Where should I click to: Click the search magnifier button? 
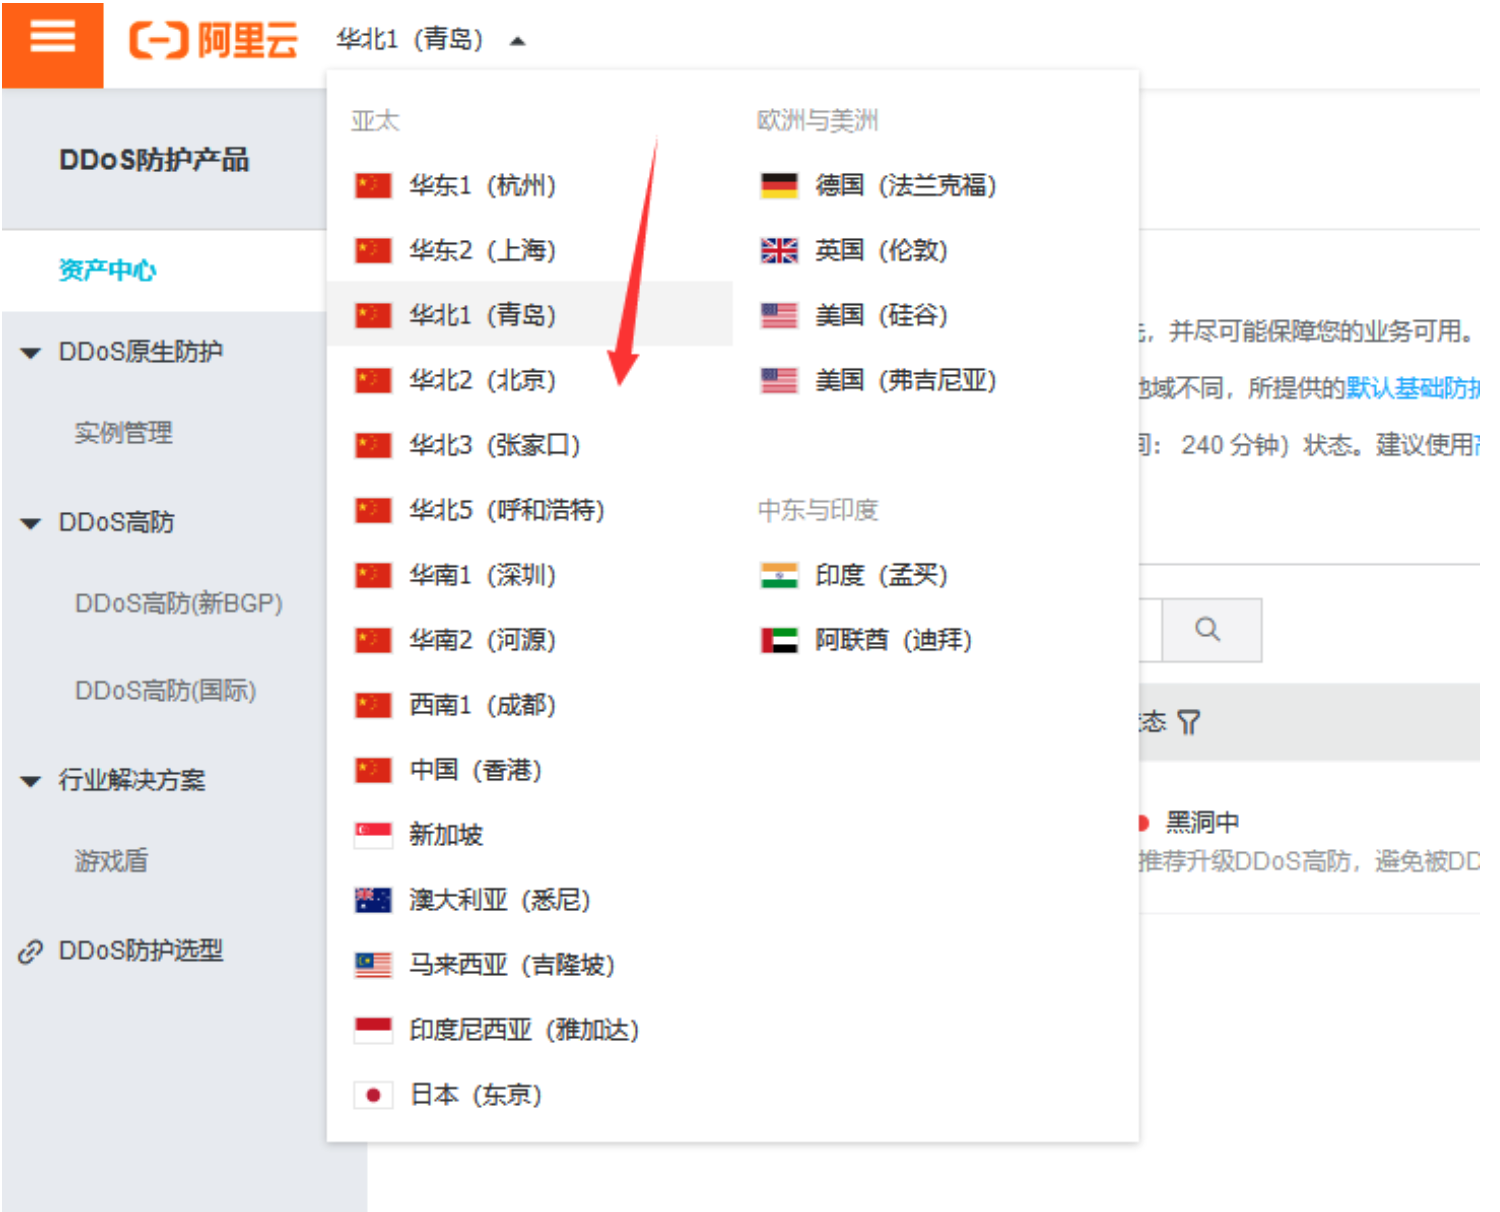pyautogui.click(x=1211, y=630)
